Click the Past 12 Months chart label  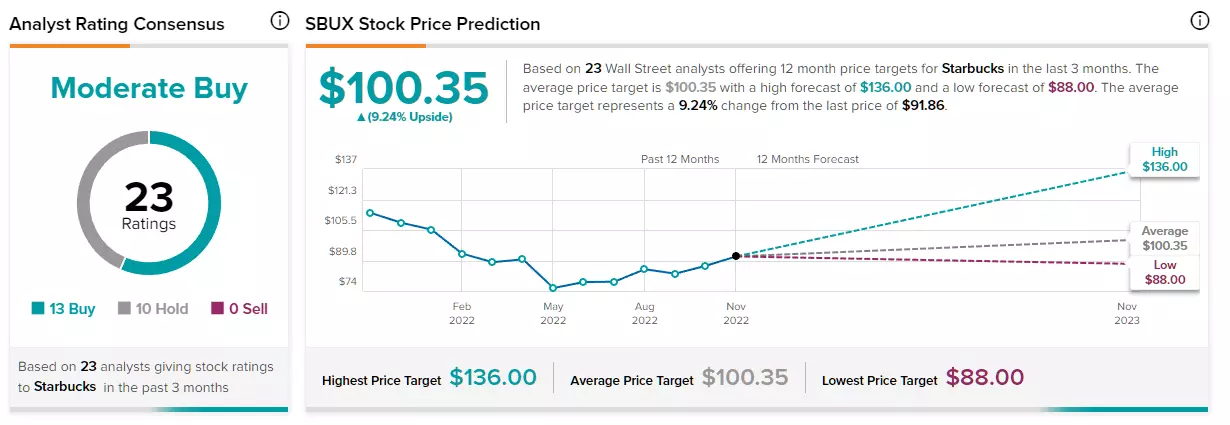click(680, 159)
